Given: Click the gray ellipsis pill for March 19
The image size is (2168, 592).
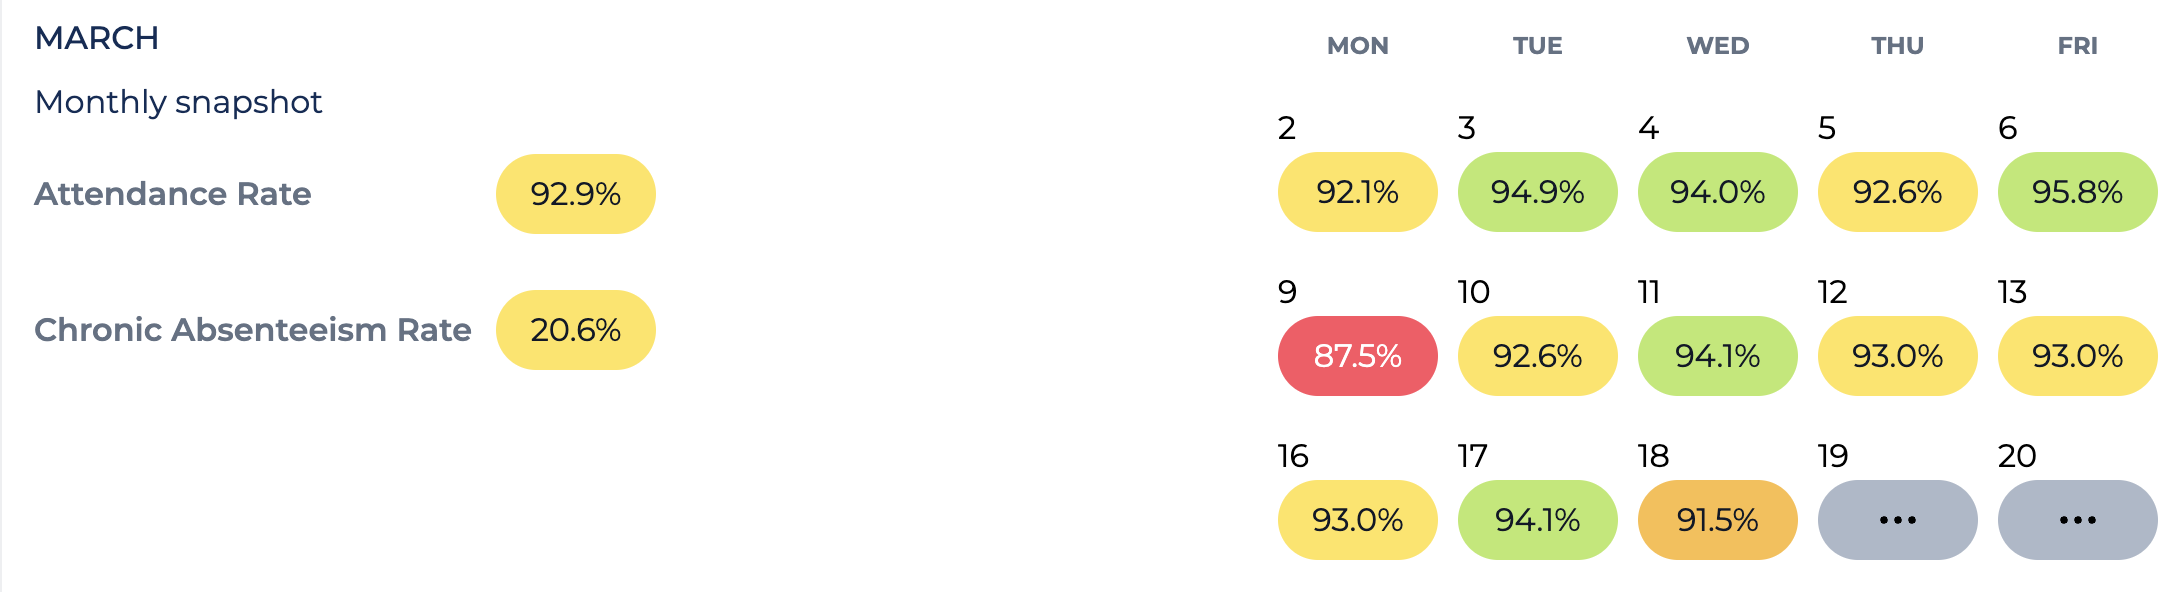Looking at the screenshot, I should (x=1897, y=520).
